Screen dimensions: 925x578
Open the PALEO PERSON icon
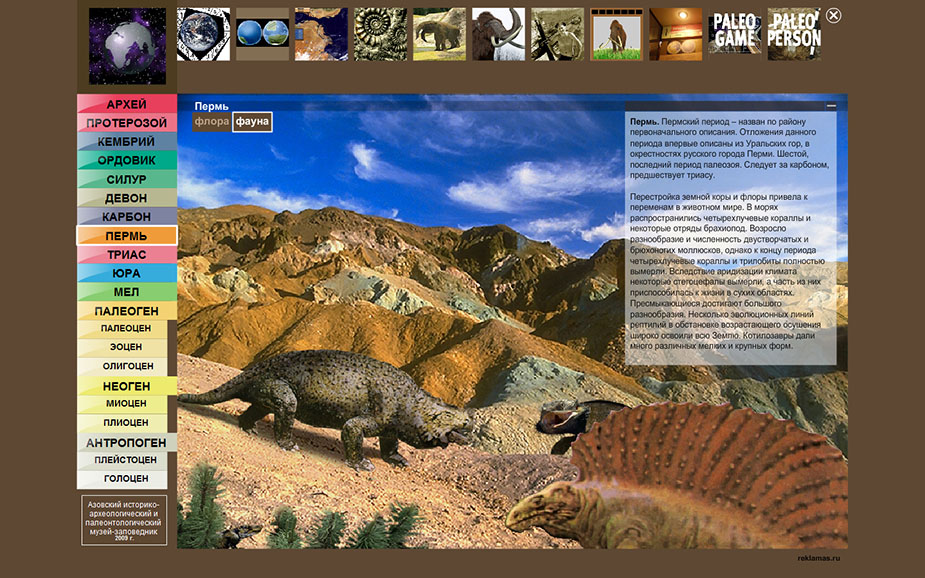coord(794,35)
